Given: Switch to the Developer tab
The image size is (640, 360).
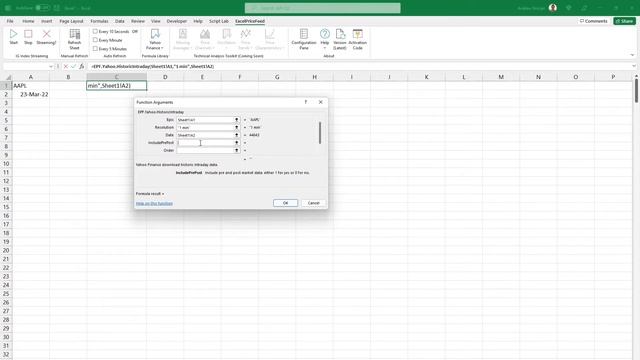Looking at the screenshot, I should click(177, 21).
